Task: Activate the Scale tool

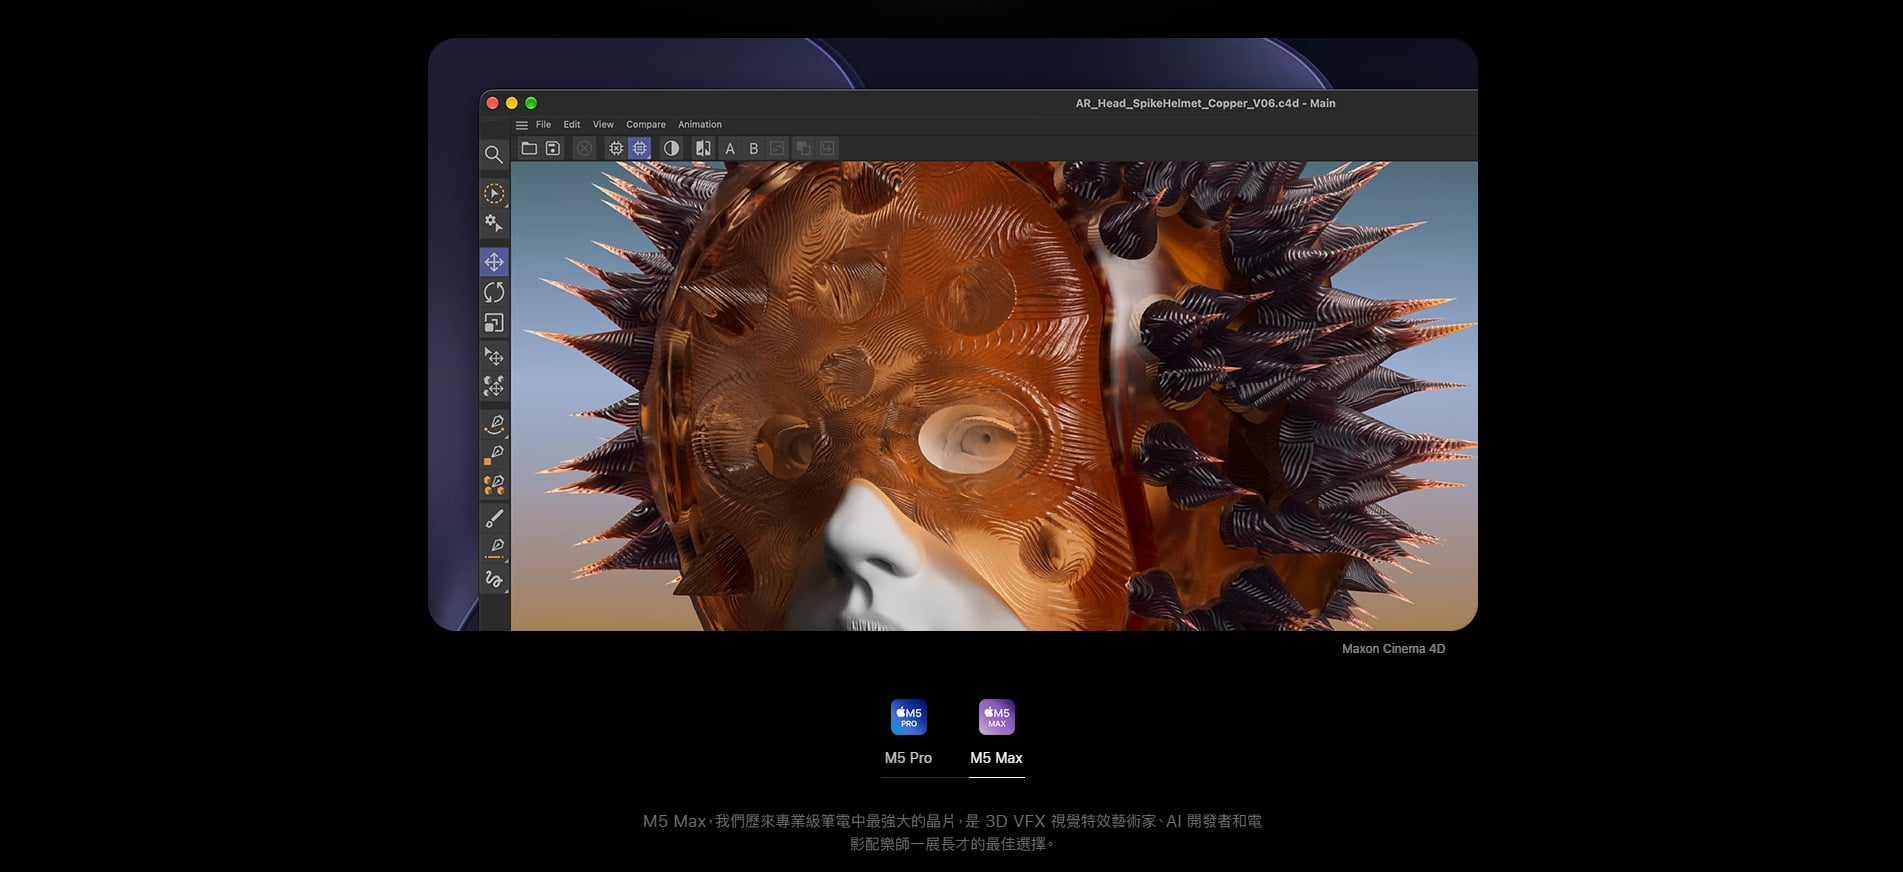Action: pos(494,323)
